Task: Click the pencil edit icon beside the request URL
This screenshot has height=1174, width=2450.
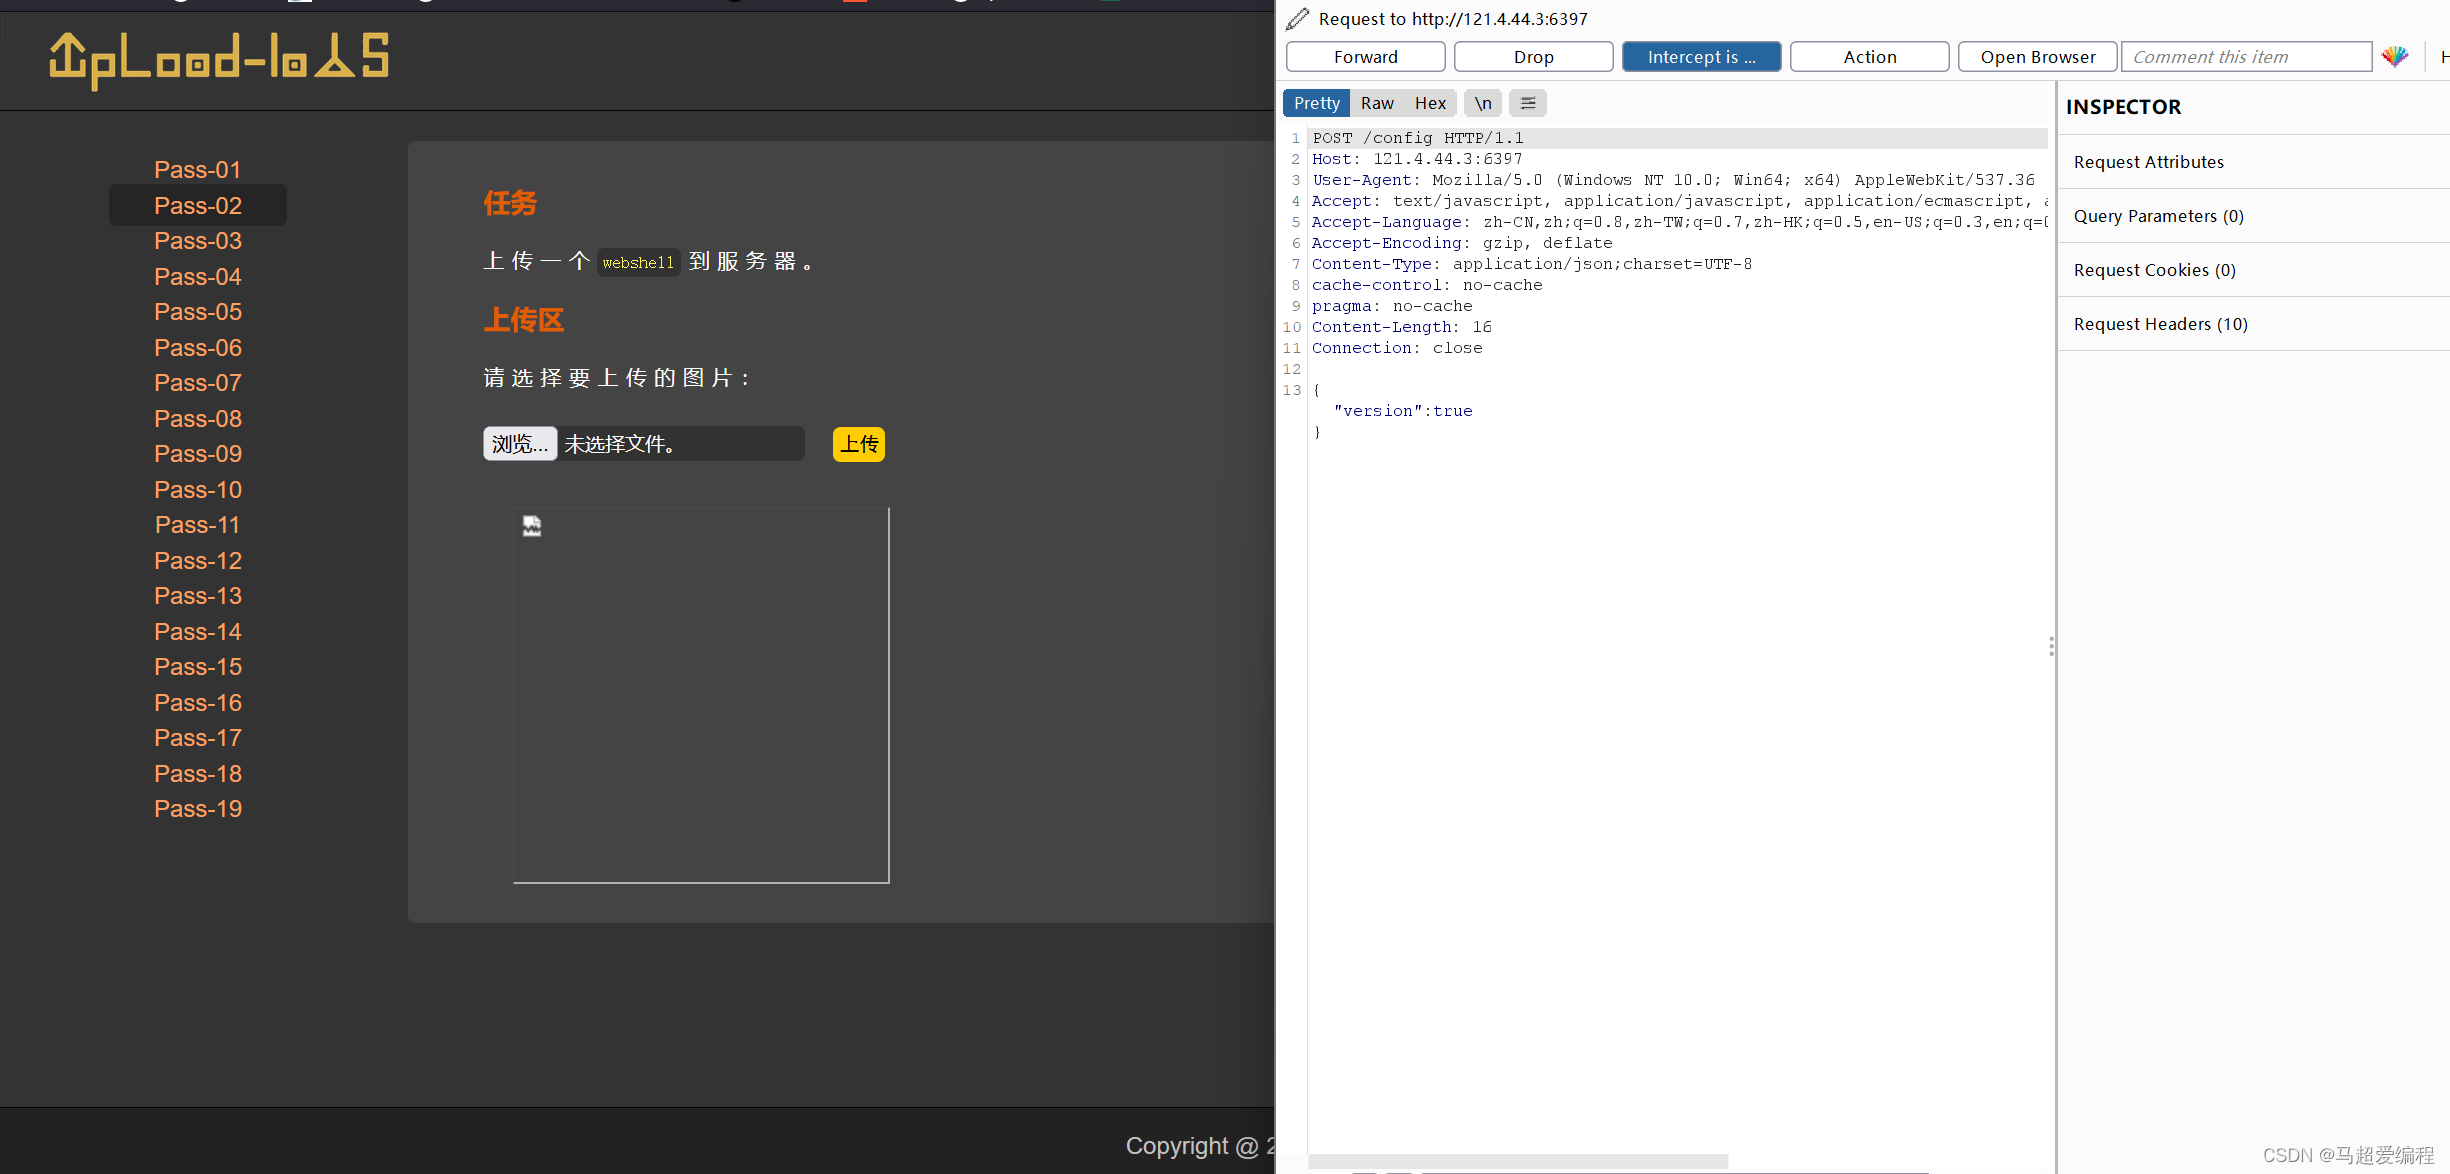Action: point(1297,18)
